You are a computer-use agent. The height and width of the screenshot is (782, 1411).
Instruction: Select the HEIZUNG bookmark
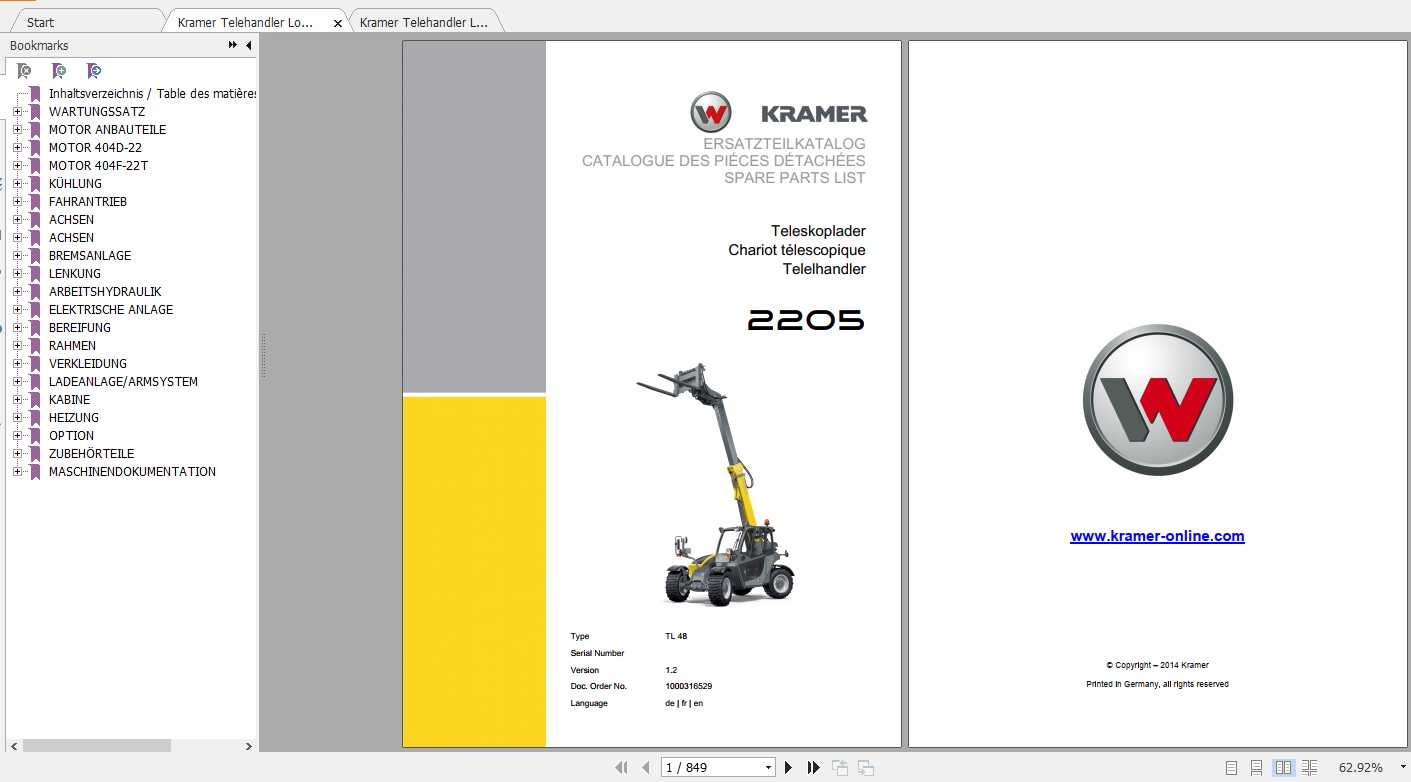click(74, 418)
